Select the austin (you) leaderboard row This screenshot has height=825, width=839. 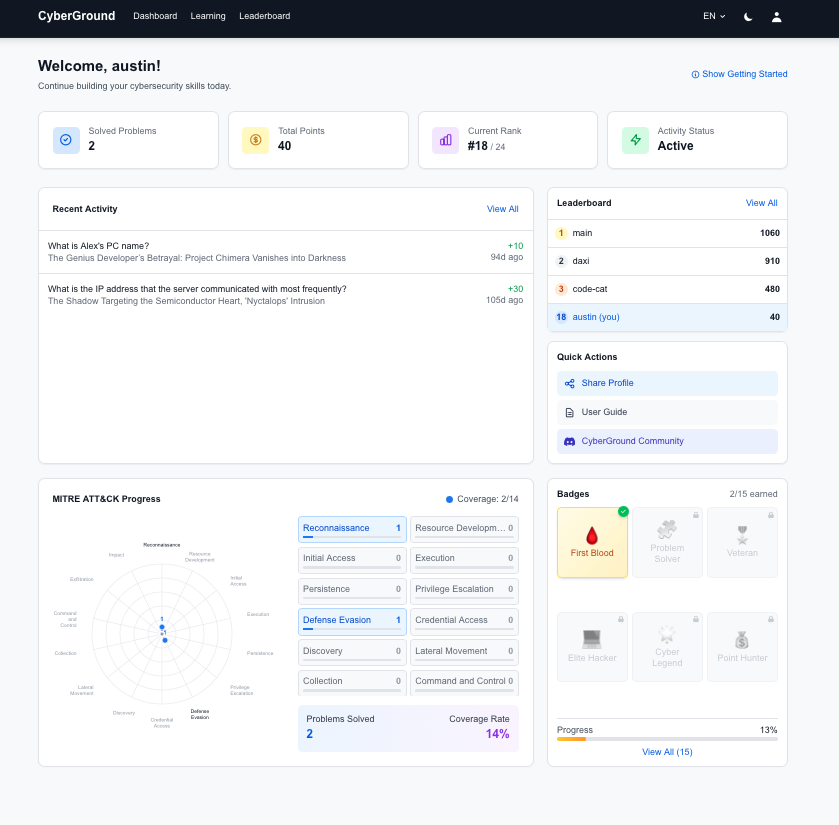(667, 317)
